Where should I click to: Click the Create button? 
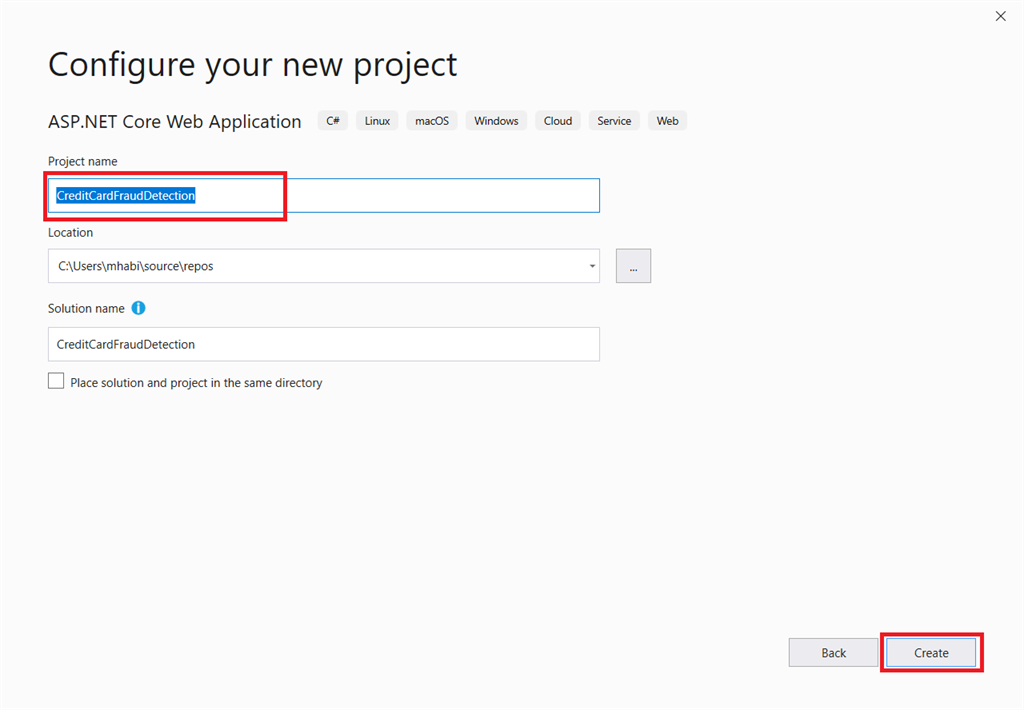(x=931, y=653)
